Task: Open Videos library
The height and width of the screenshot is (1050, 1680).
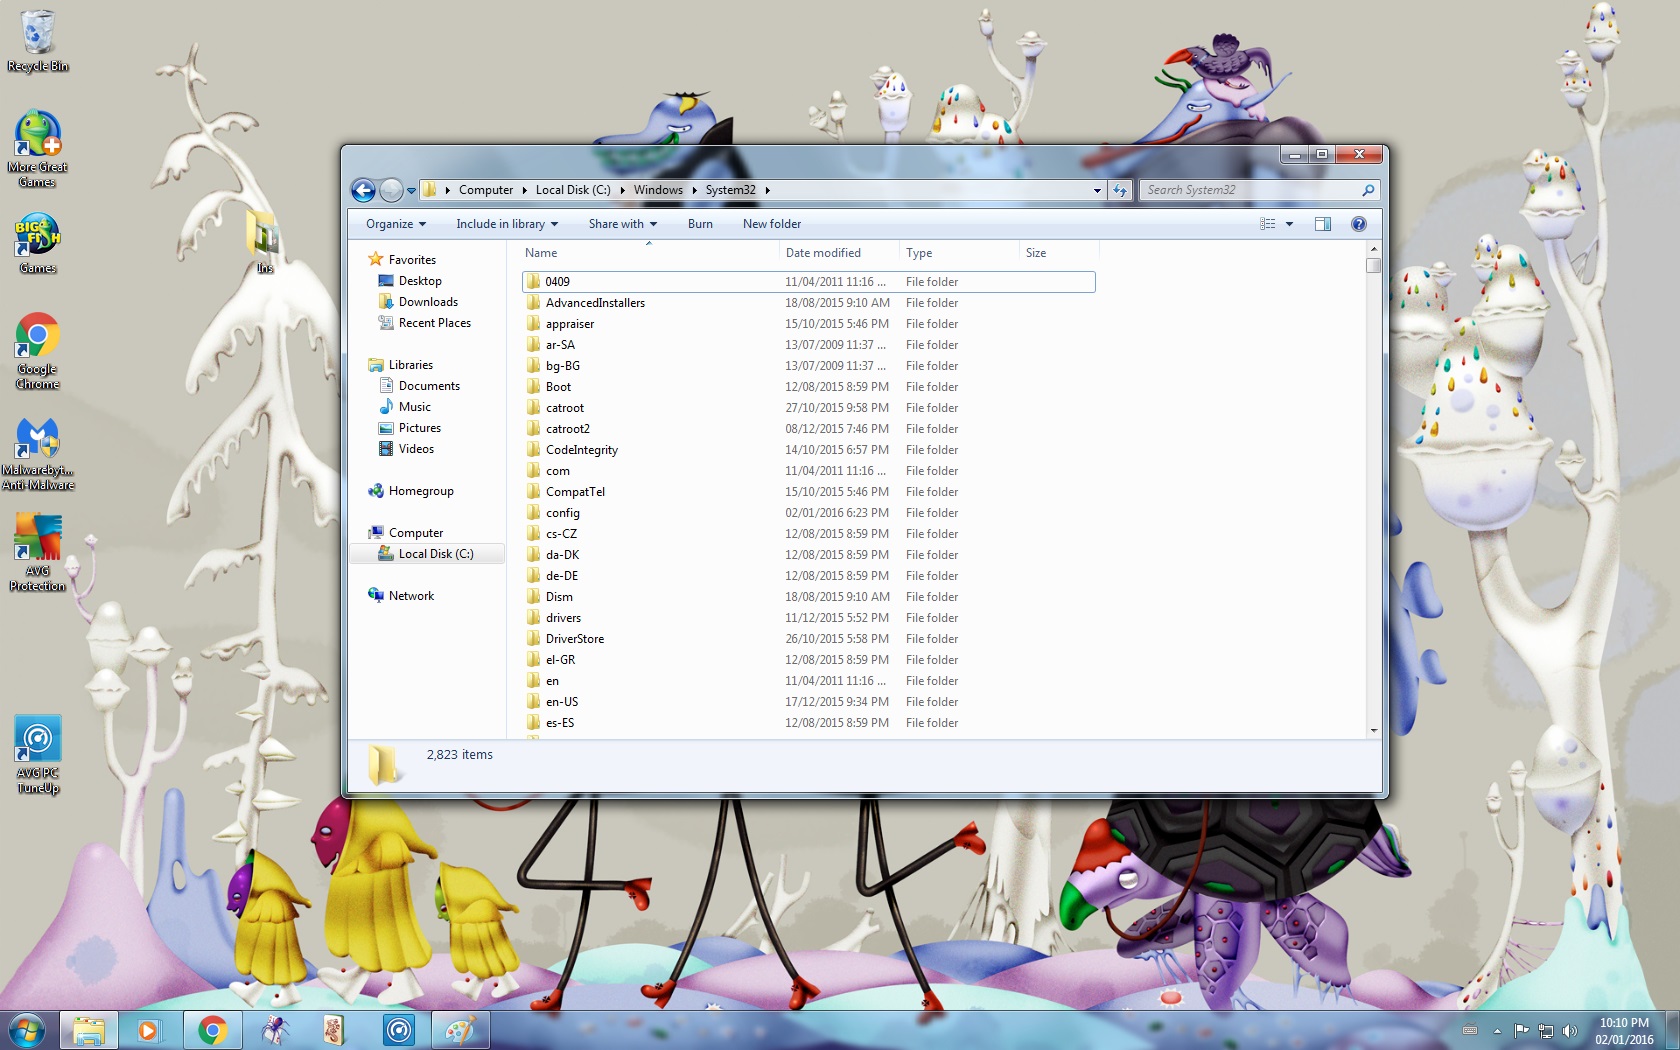Action: point(416,449)
